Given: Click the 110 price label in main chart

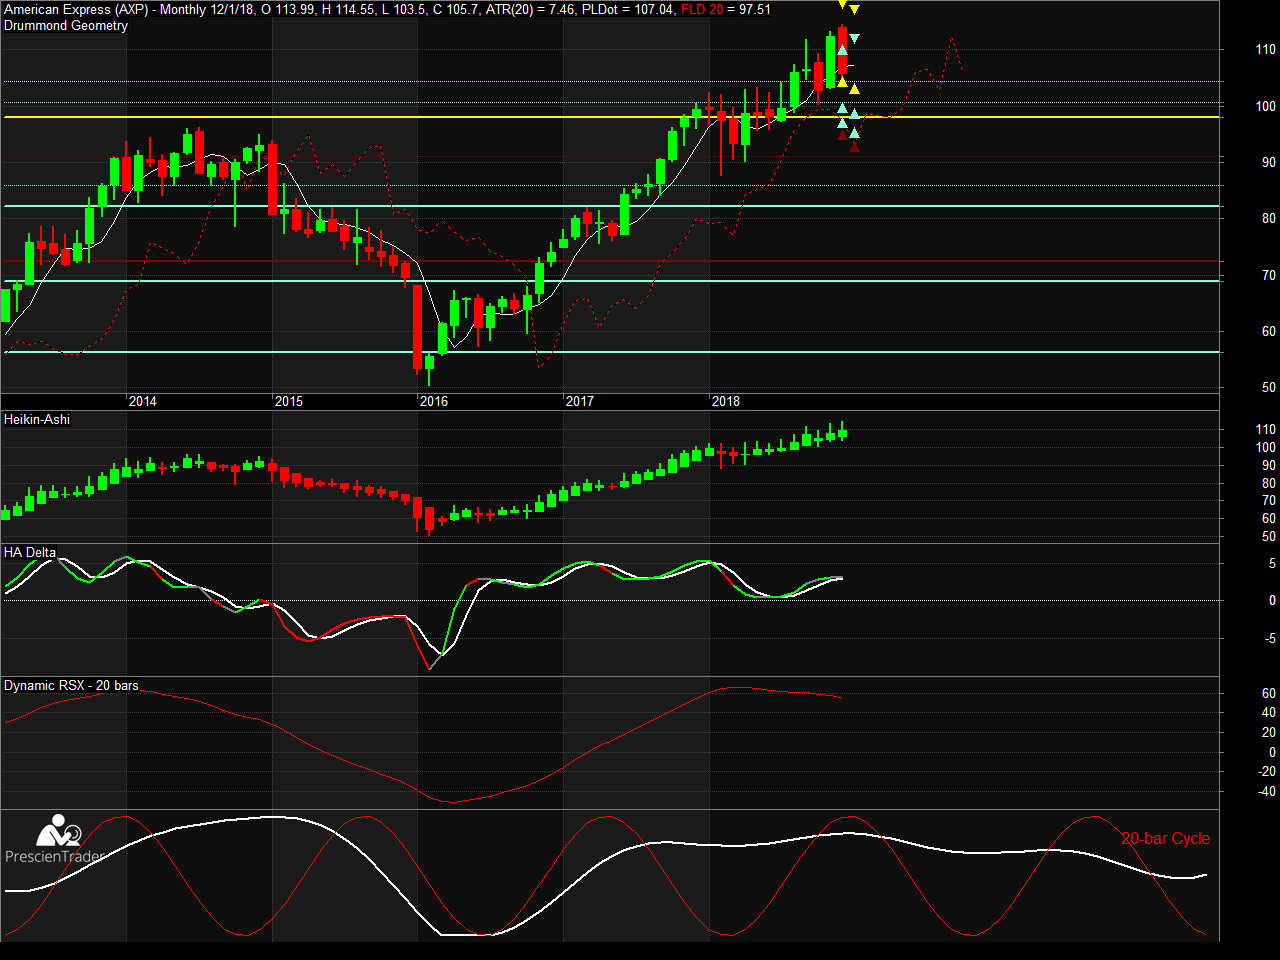Looking at the screenshot, I should point(1265,49).
